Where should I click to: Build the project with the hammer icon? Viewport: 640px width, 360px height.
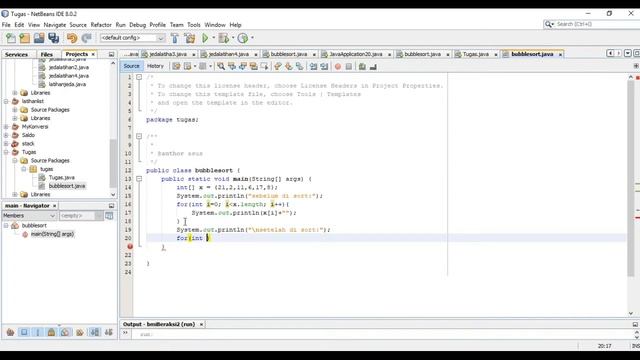(175, 38)
